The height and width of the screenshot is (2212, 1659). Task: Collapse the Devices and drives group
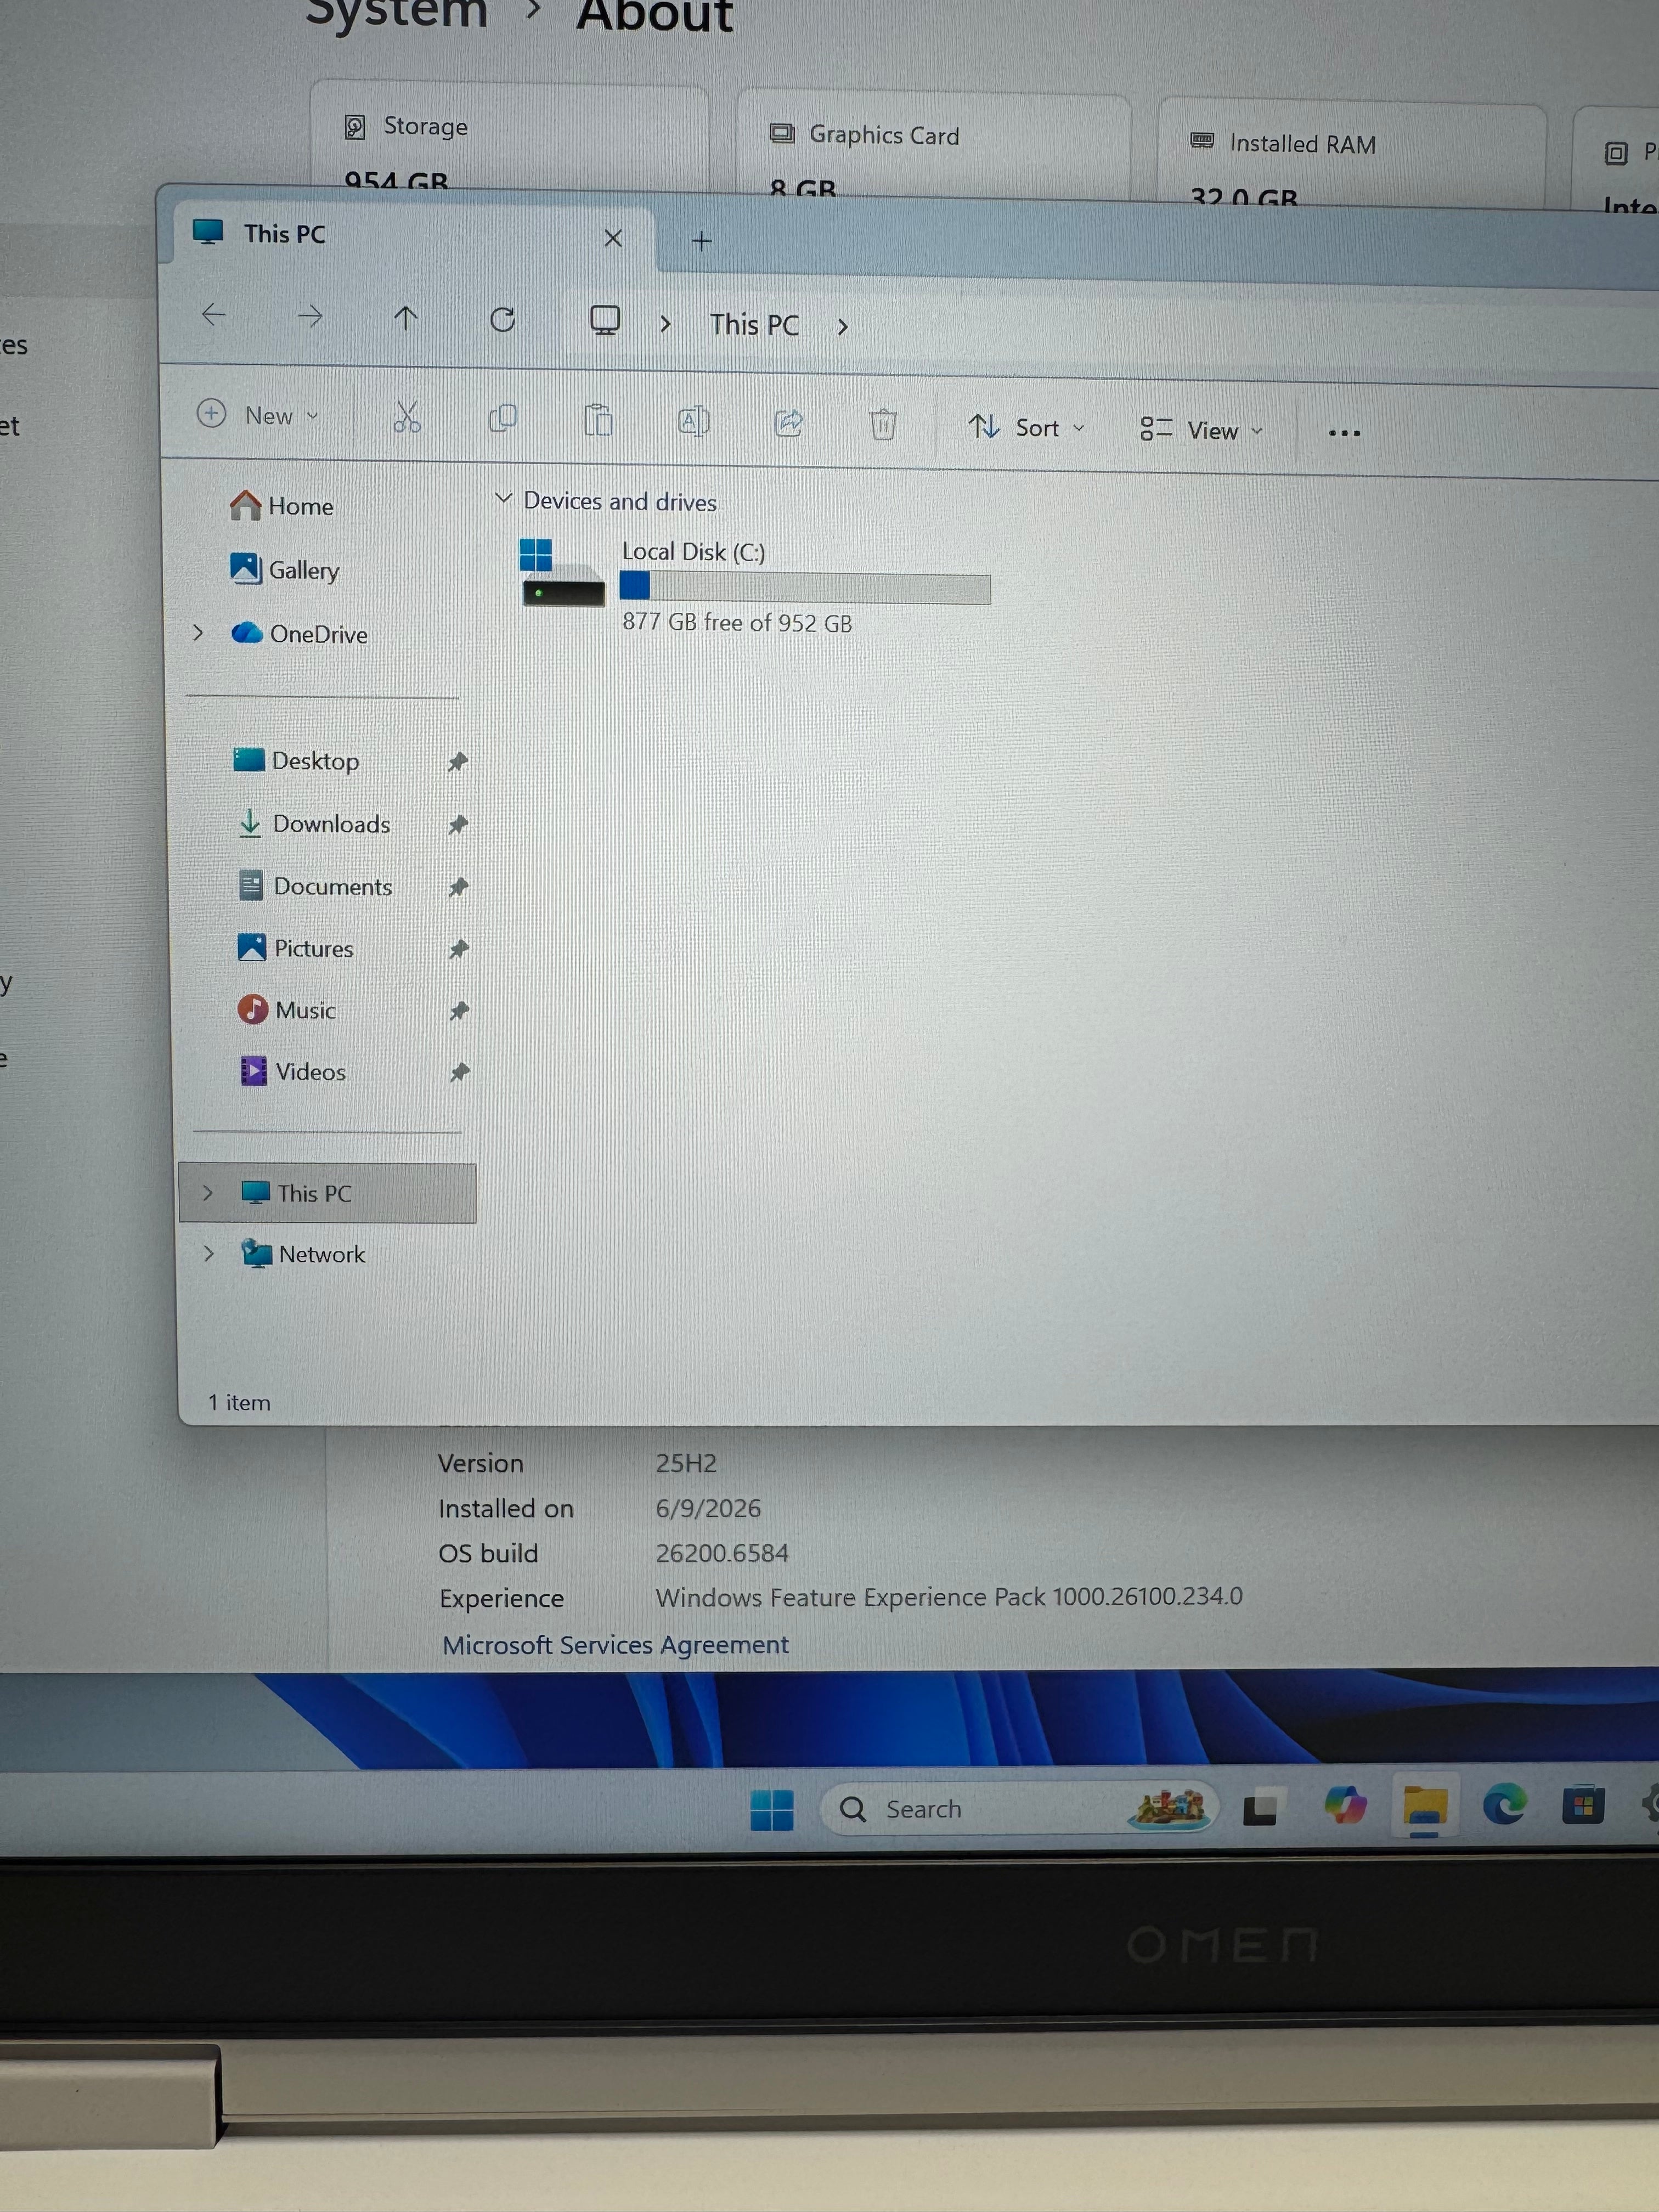coord(504,498)
